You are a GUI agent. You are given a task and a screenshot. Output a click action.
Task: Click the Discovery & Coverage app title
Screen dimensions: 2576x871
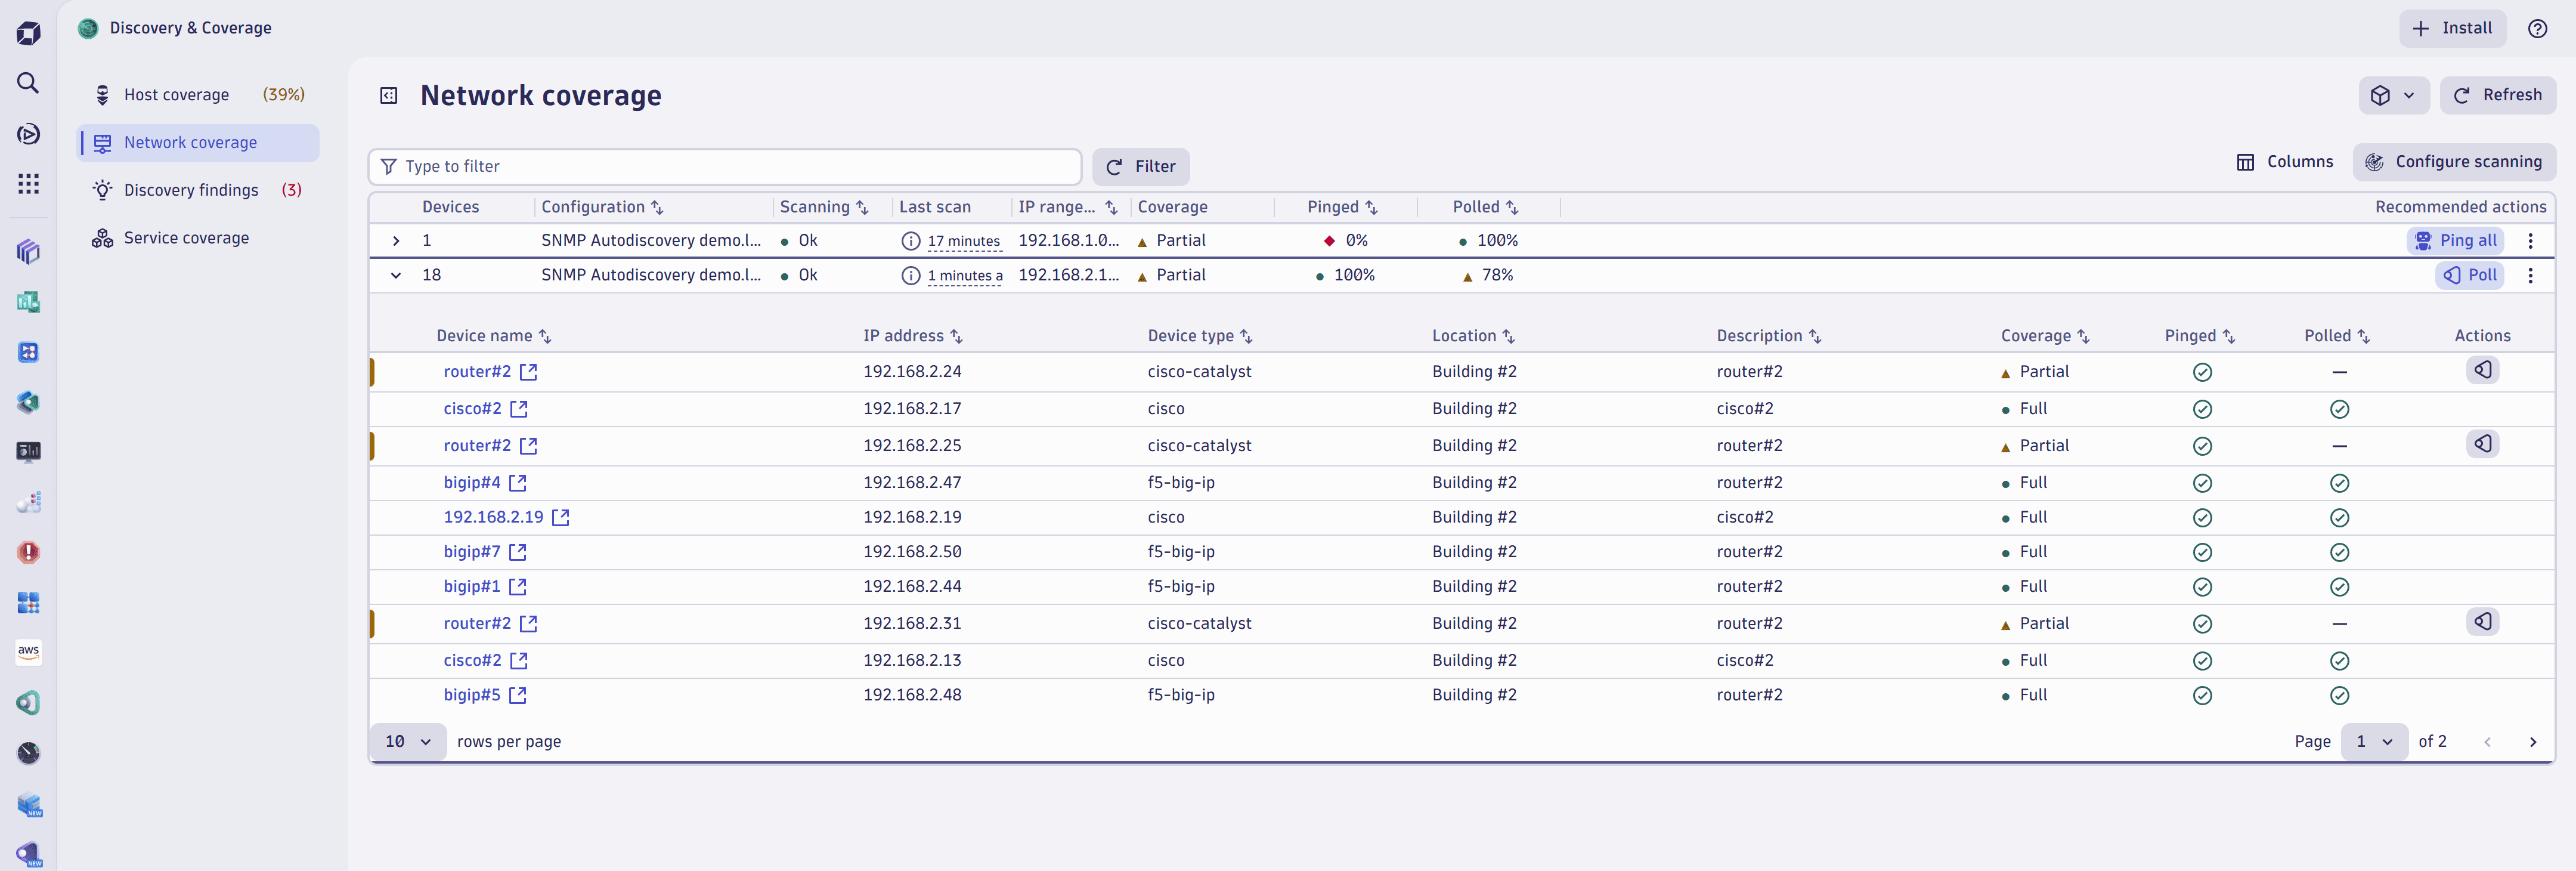pos(190,28)
